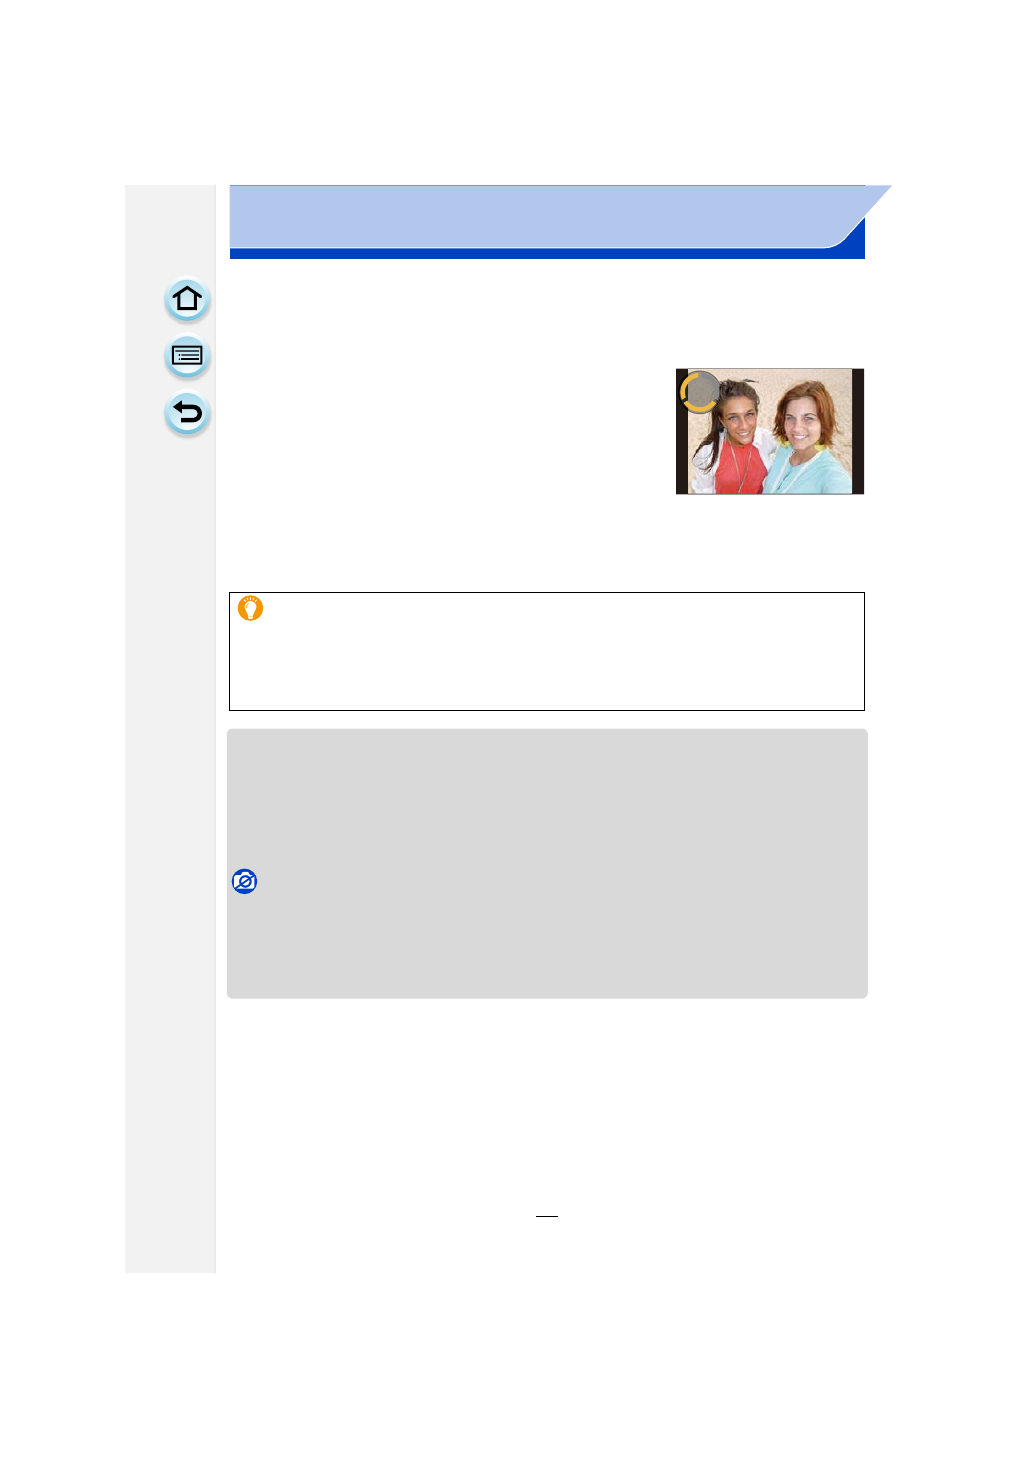The height and width of the screenshot is (1458, 1032).
Task: Open the sample selfie photo
Action: click(770, 431)
